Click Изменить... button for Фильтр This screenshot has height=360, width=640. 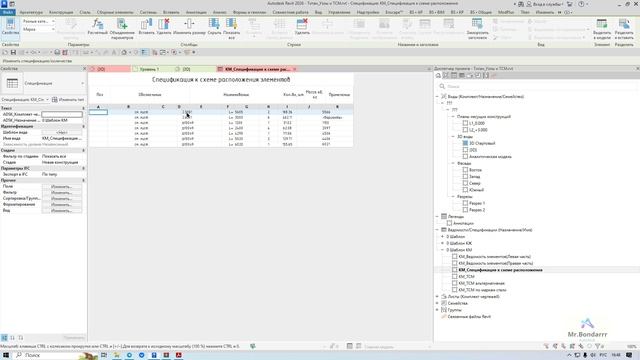point(62,193)
